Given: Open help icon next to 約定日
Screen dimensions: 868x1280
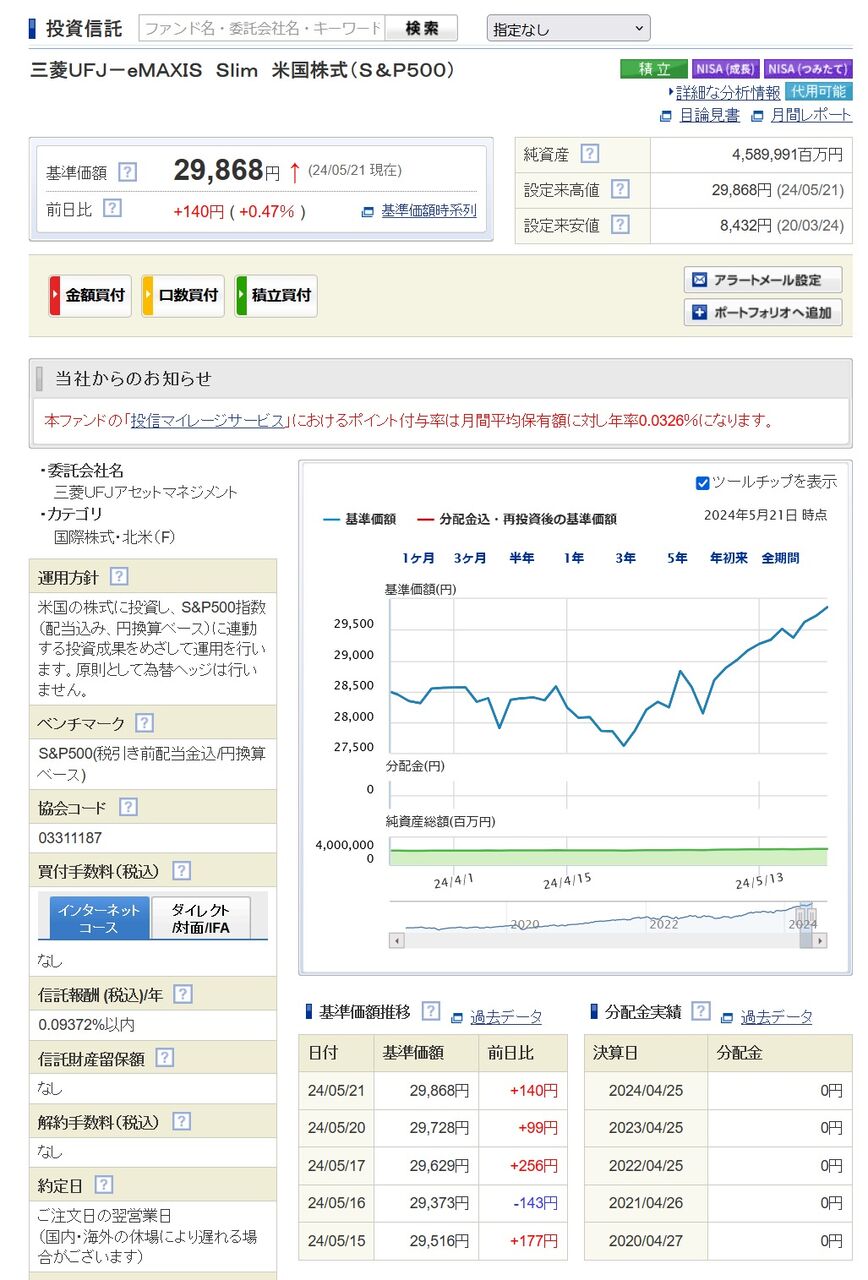Looking at the screenshot, I should pyautogui.click(x=103, y=1184).
